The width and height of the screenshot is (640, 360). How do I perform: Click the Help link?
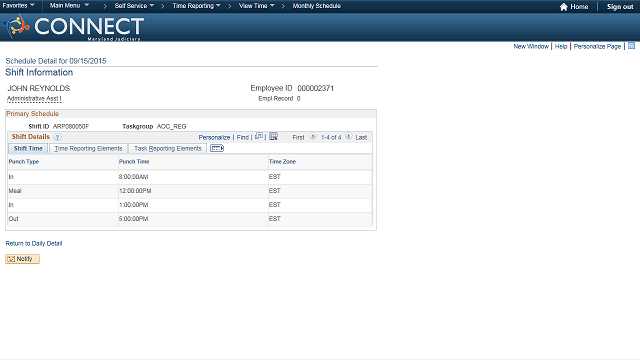click(x=561, y=47)
